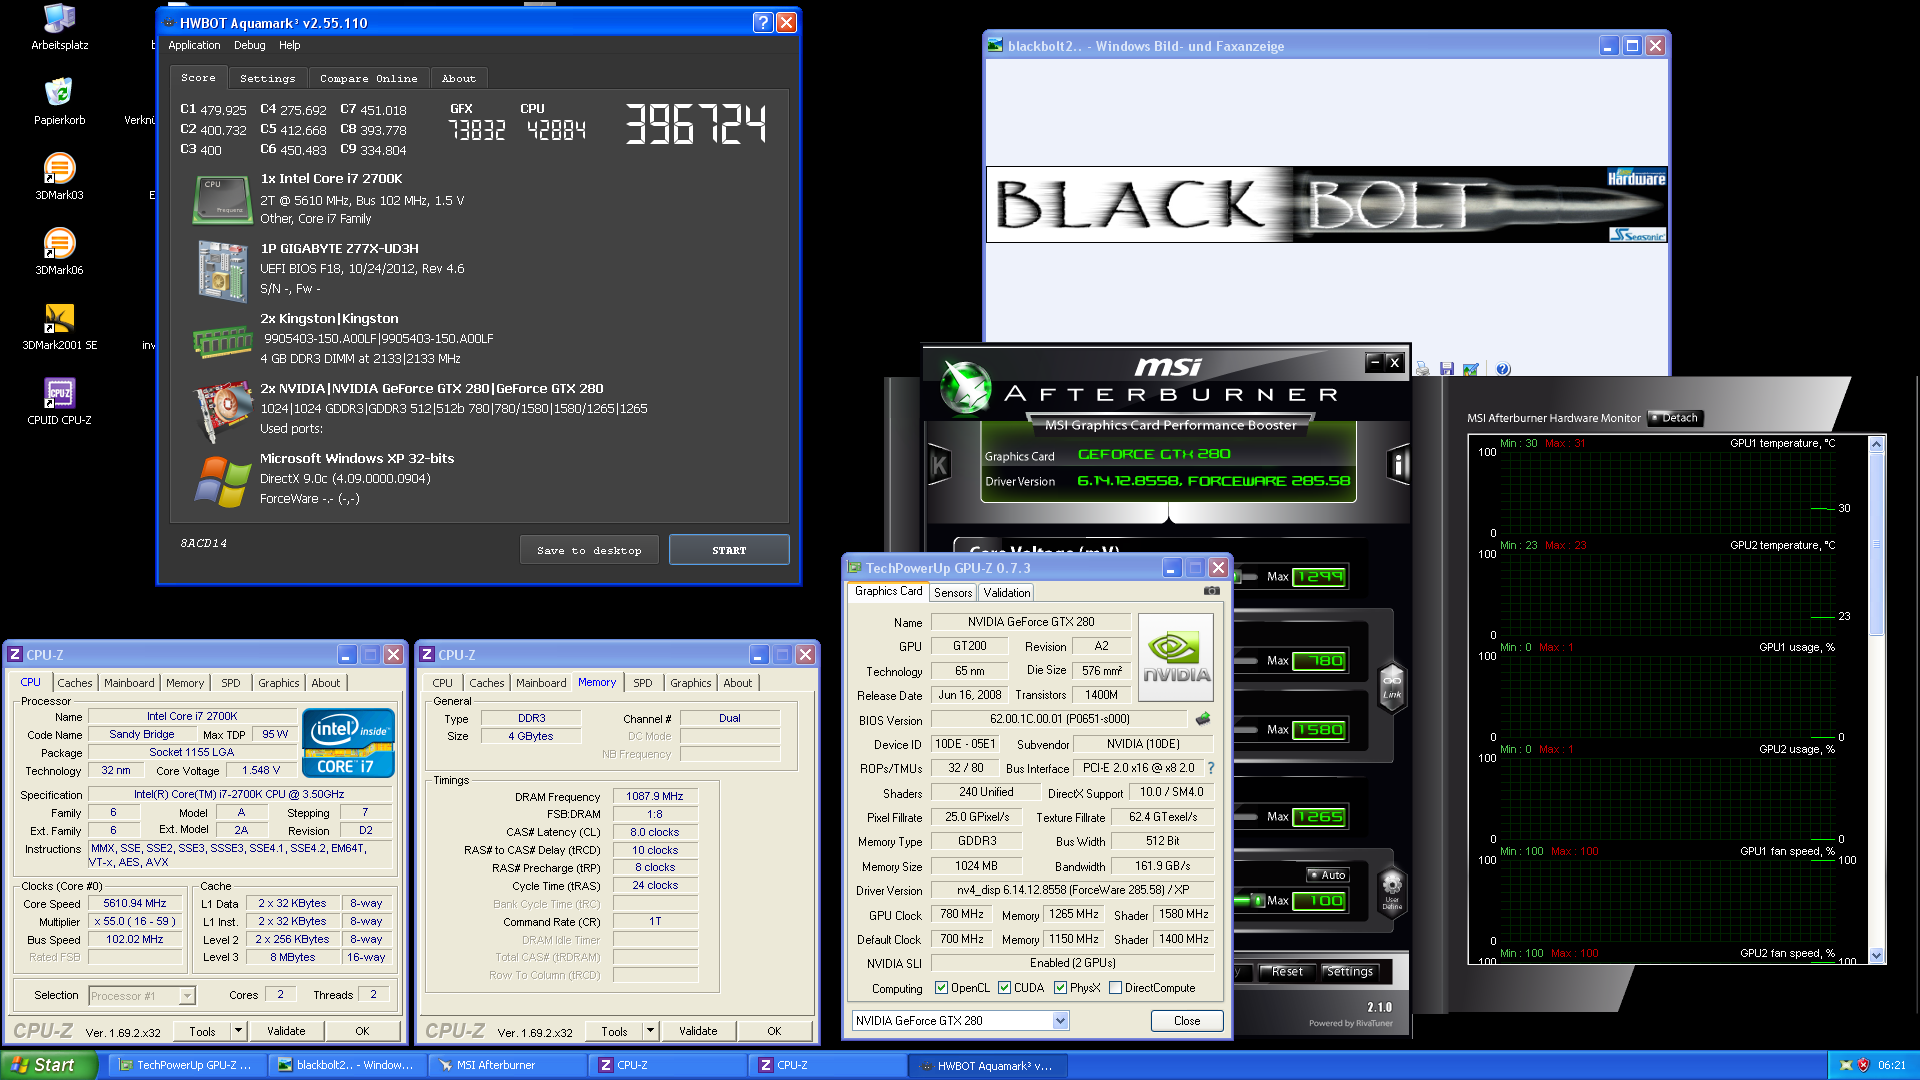
Task: Click the print icon in Bild- und Faxanzeige
Action: click(x=1423, y=369)
